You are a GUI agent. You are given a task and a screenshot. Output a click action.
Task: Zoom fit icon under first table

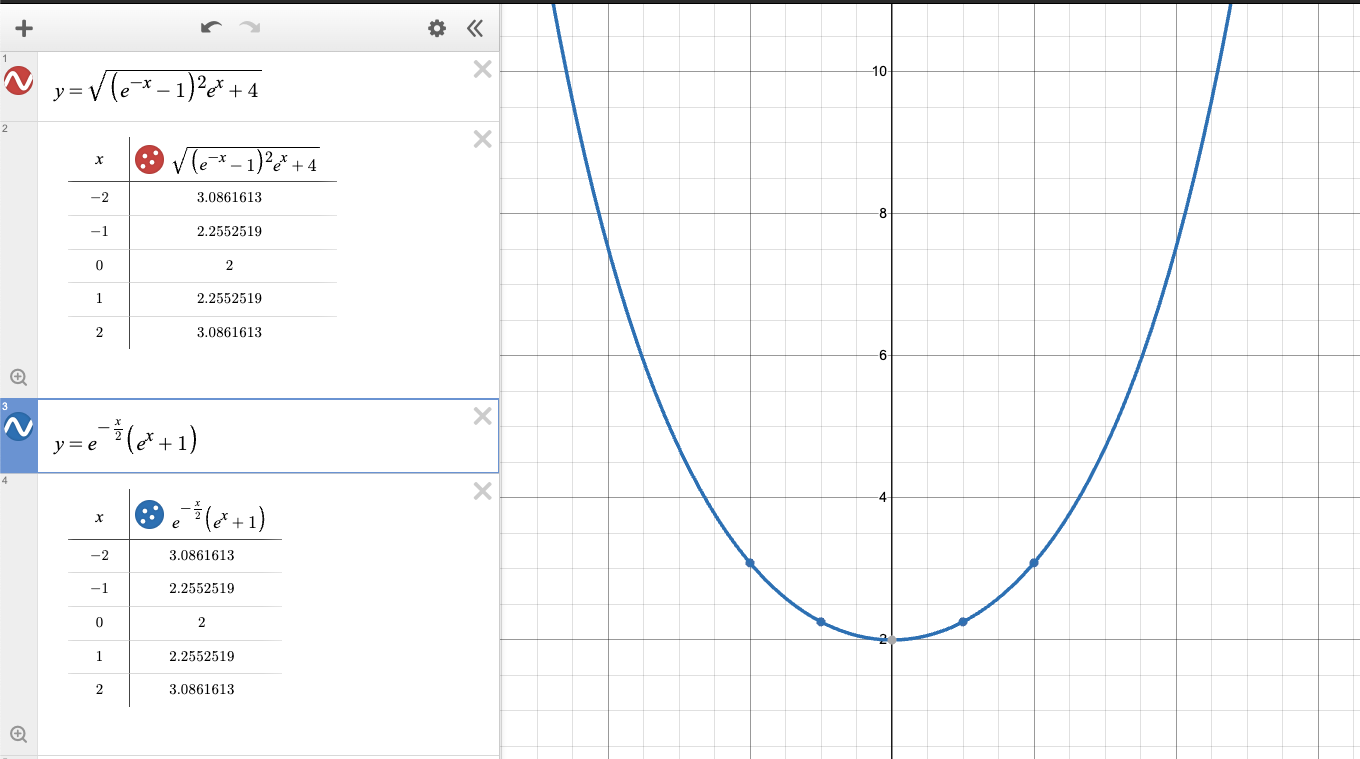18,377
